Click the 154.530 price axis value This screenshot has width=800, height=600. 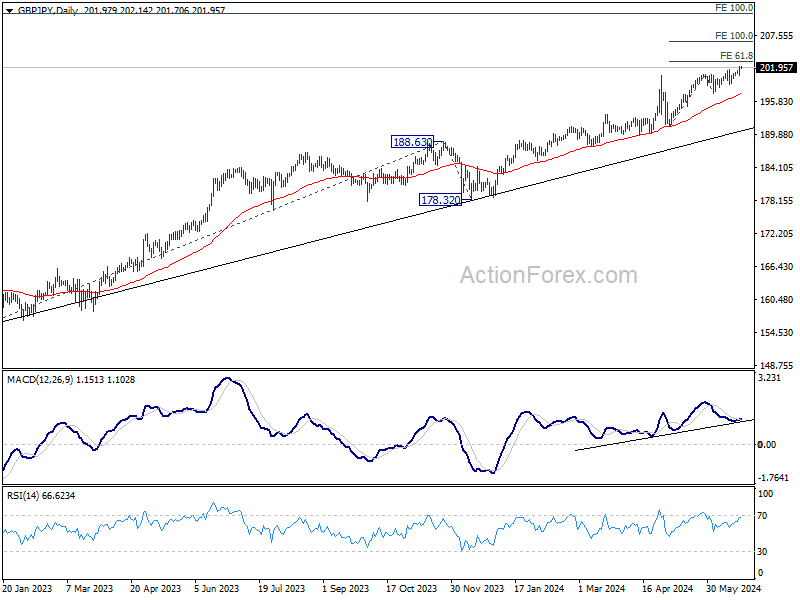777,333
